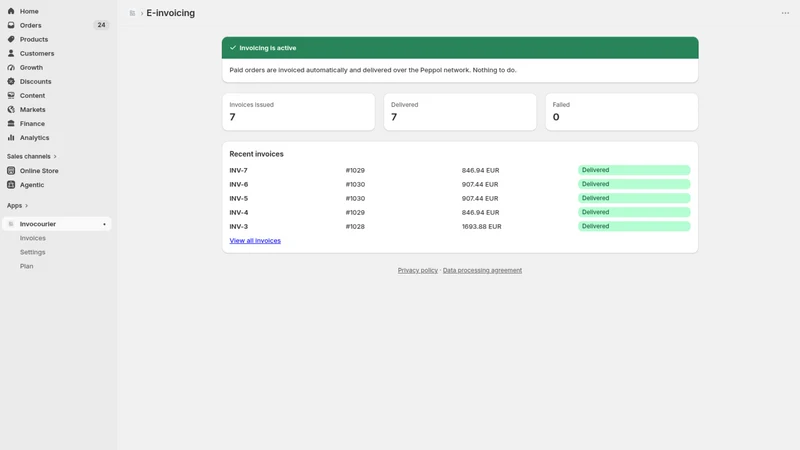Click the Content icon
This screenshot has width=800, height=450.
click(x=11, y=95)
